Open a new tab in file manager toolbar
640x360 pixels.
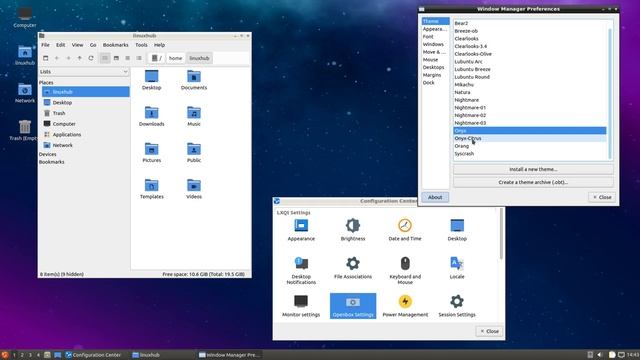click(46, 58)
